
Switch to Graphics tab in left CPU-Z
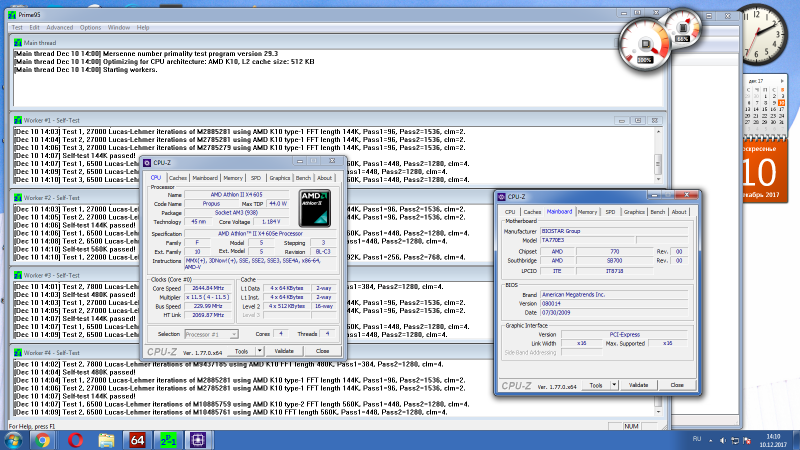point(280,178)
